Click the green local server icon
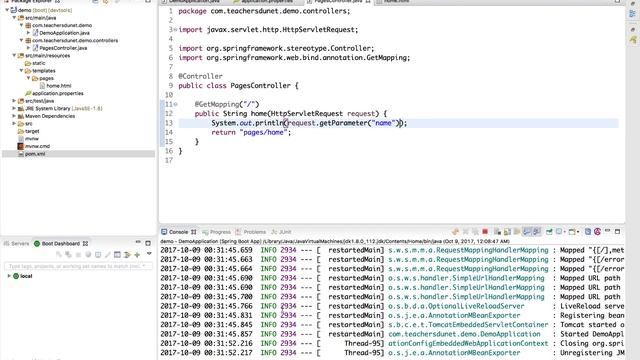Viewport: 640px width, 360px height. pos(16,276)
